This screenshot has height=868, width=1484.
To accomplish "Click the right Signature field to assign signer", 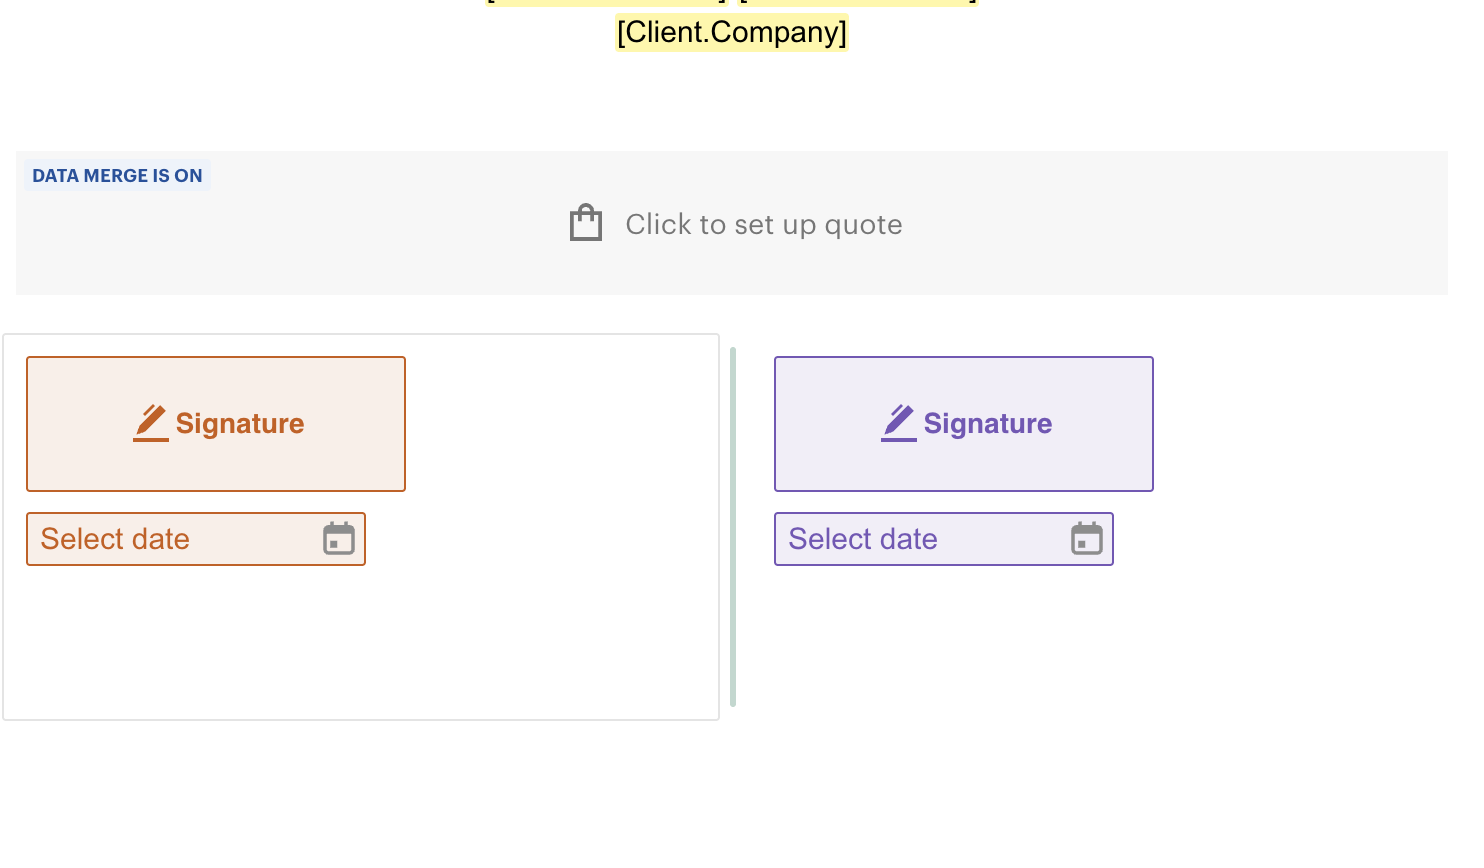I will coord(963,423).
